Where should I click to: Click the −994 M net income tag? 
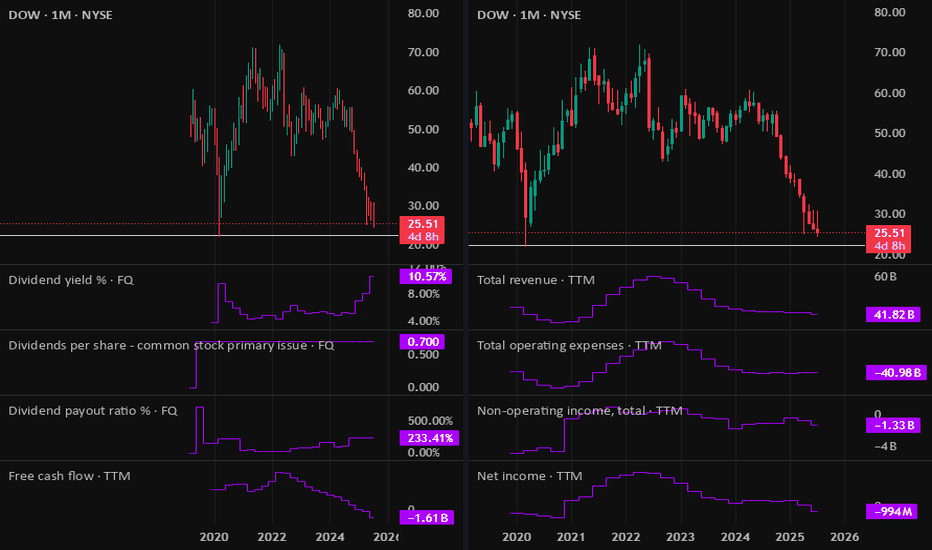(891, 511)
